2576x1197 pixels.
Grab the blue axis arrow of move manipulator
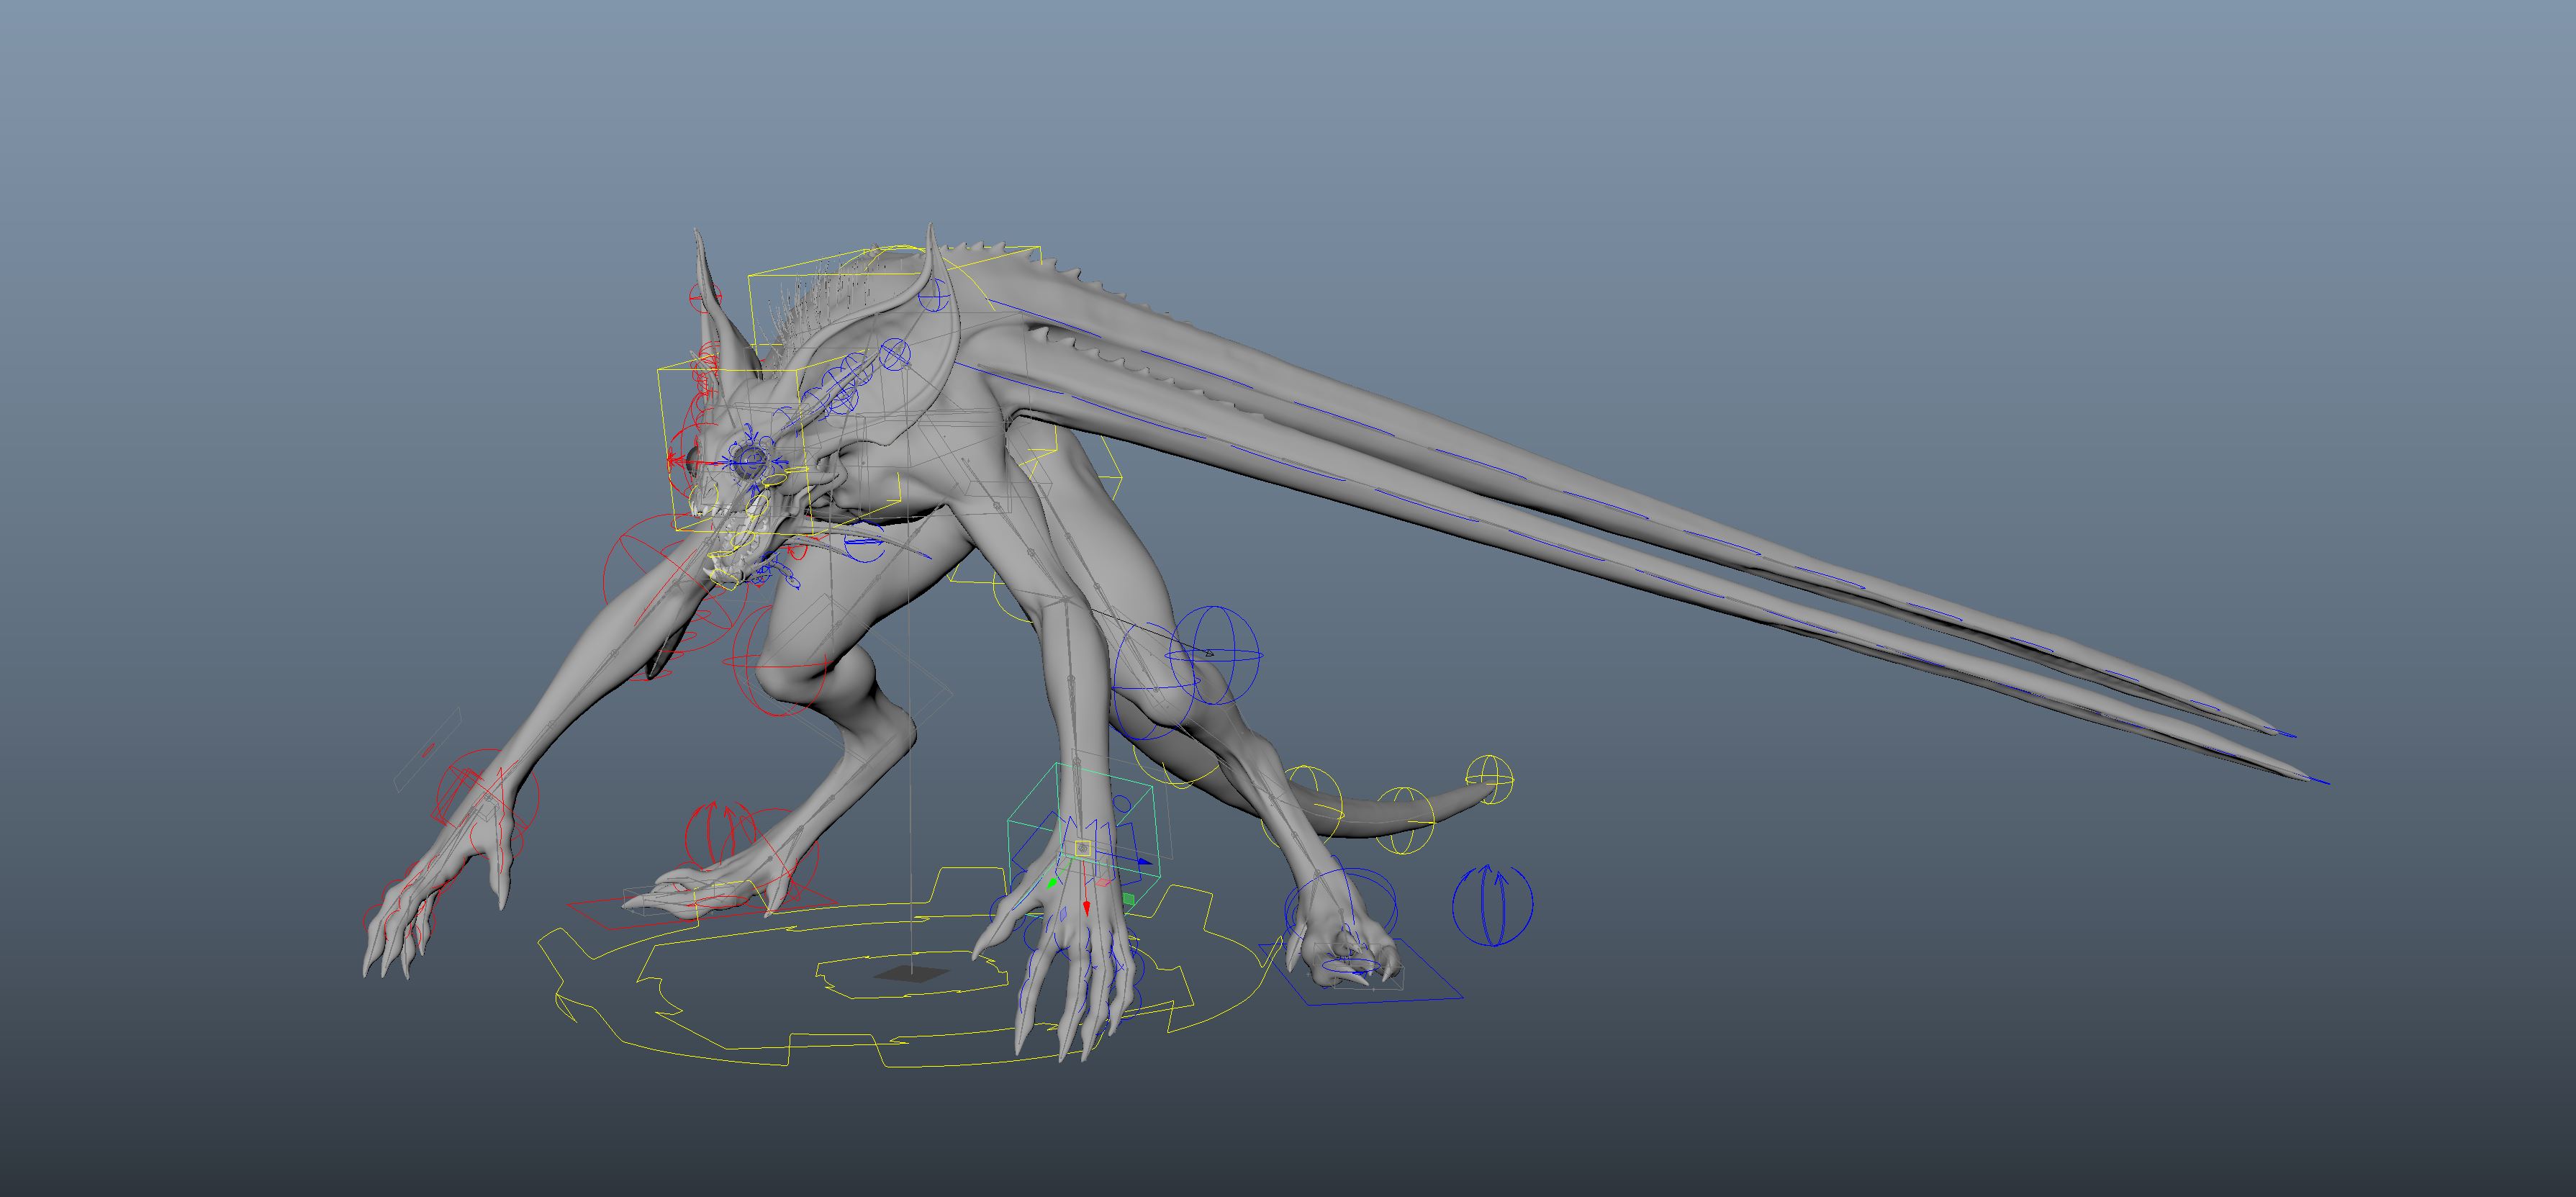tap(1144, 861)
